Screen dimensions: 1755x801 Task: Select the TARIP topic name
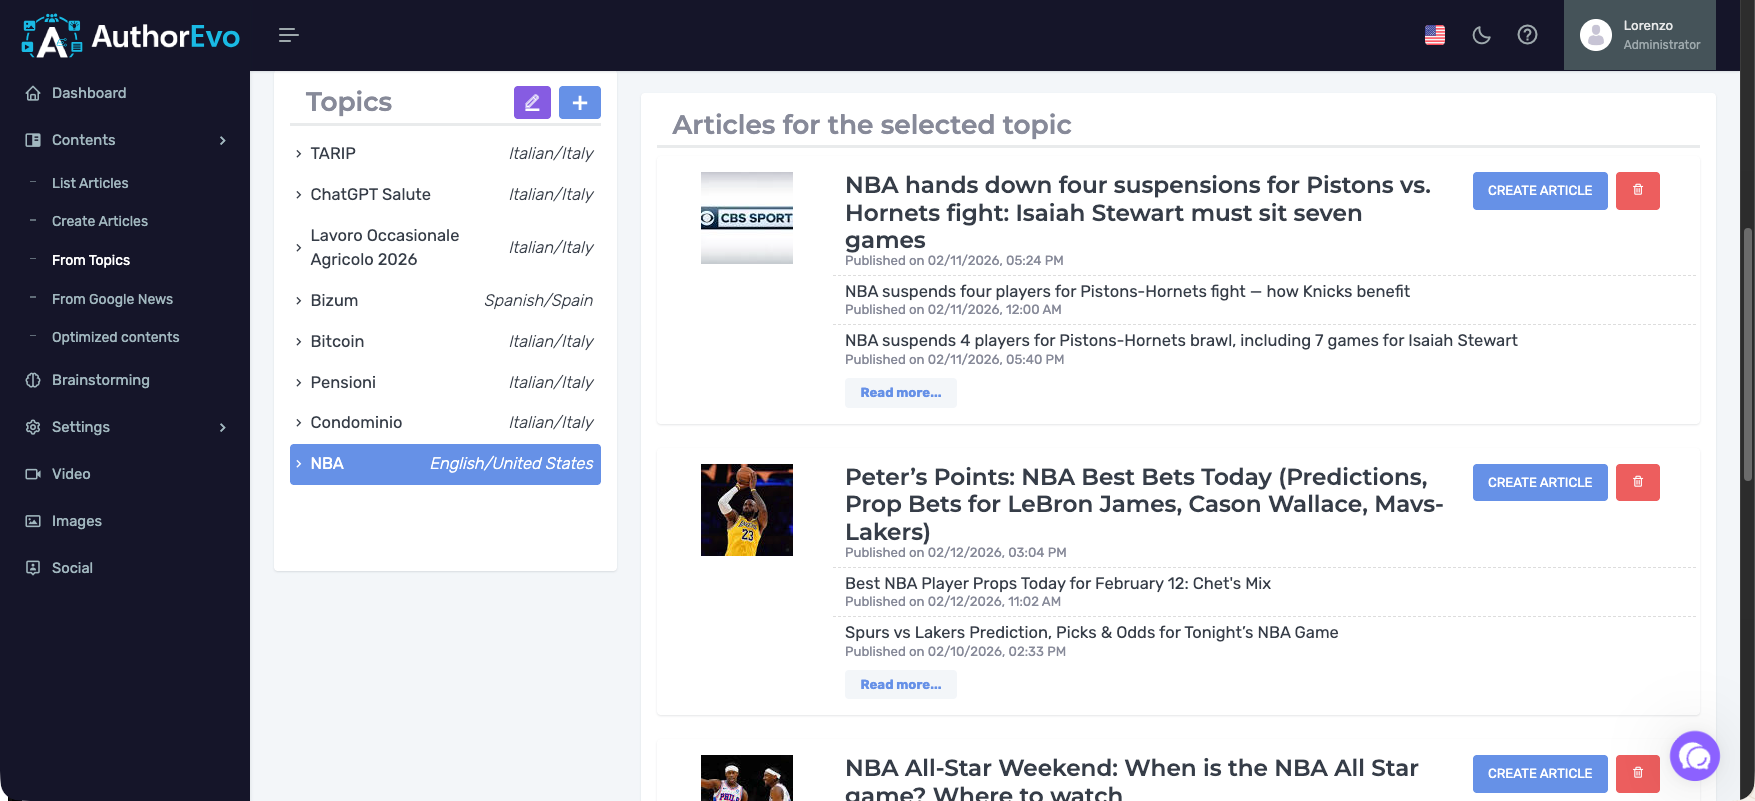pos(333,153)
